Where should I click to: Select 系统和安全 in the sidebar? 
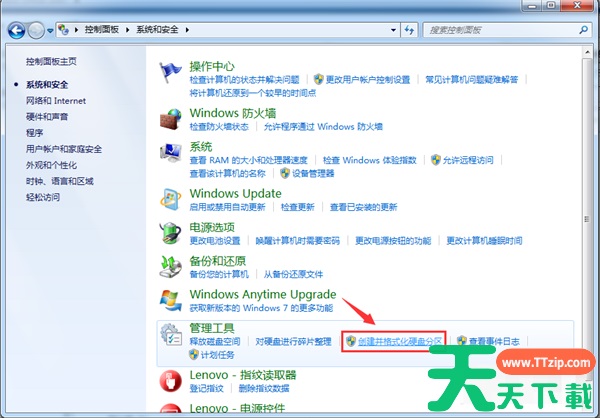tap(47, 85)
